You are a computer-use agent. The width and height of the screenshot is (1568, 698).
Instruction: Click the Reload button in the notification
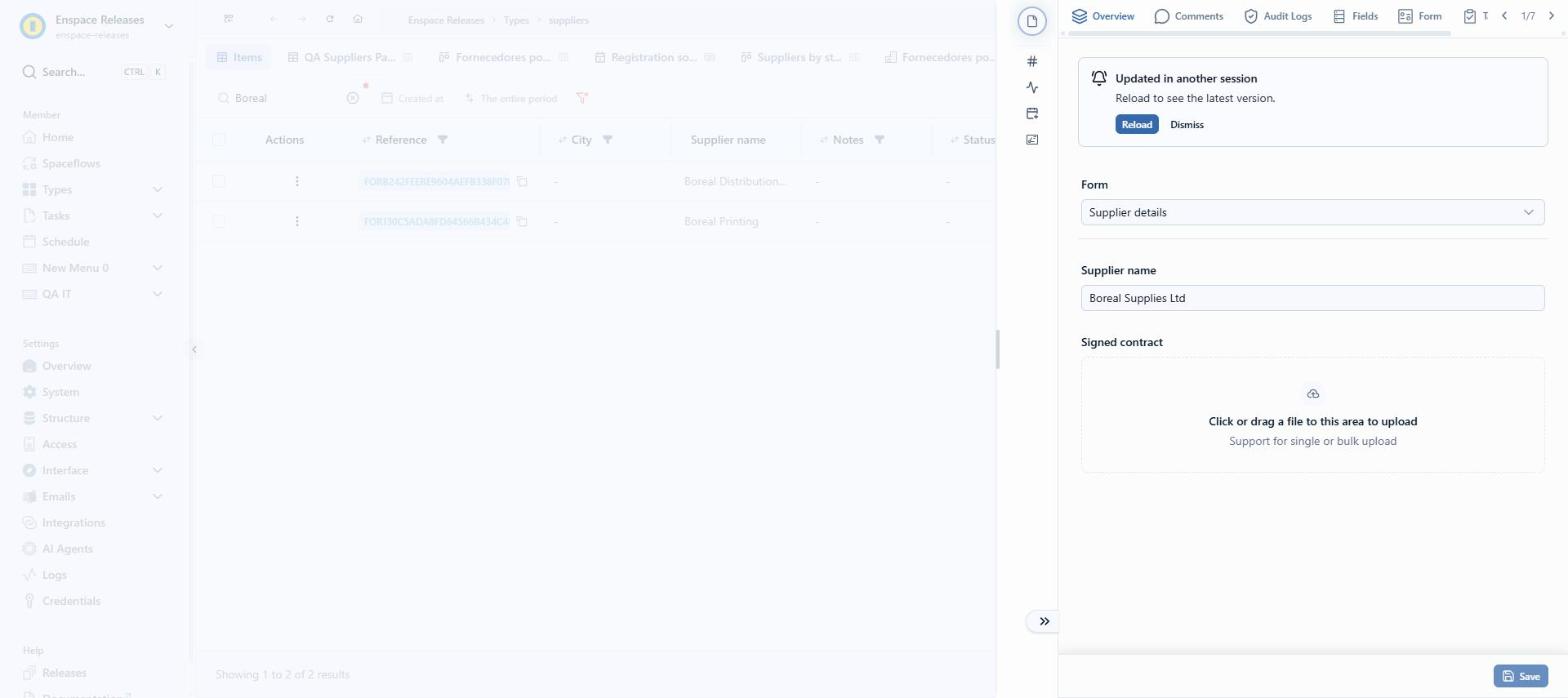(x=1137, y=125)
